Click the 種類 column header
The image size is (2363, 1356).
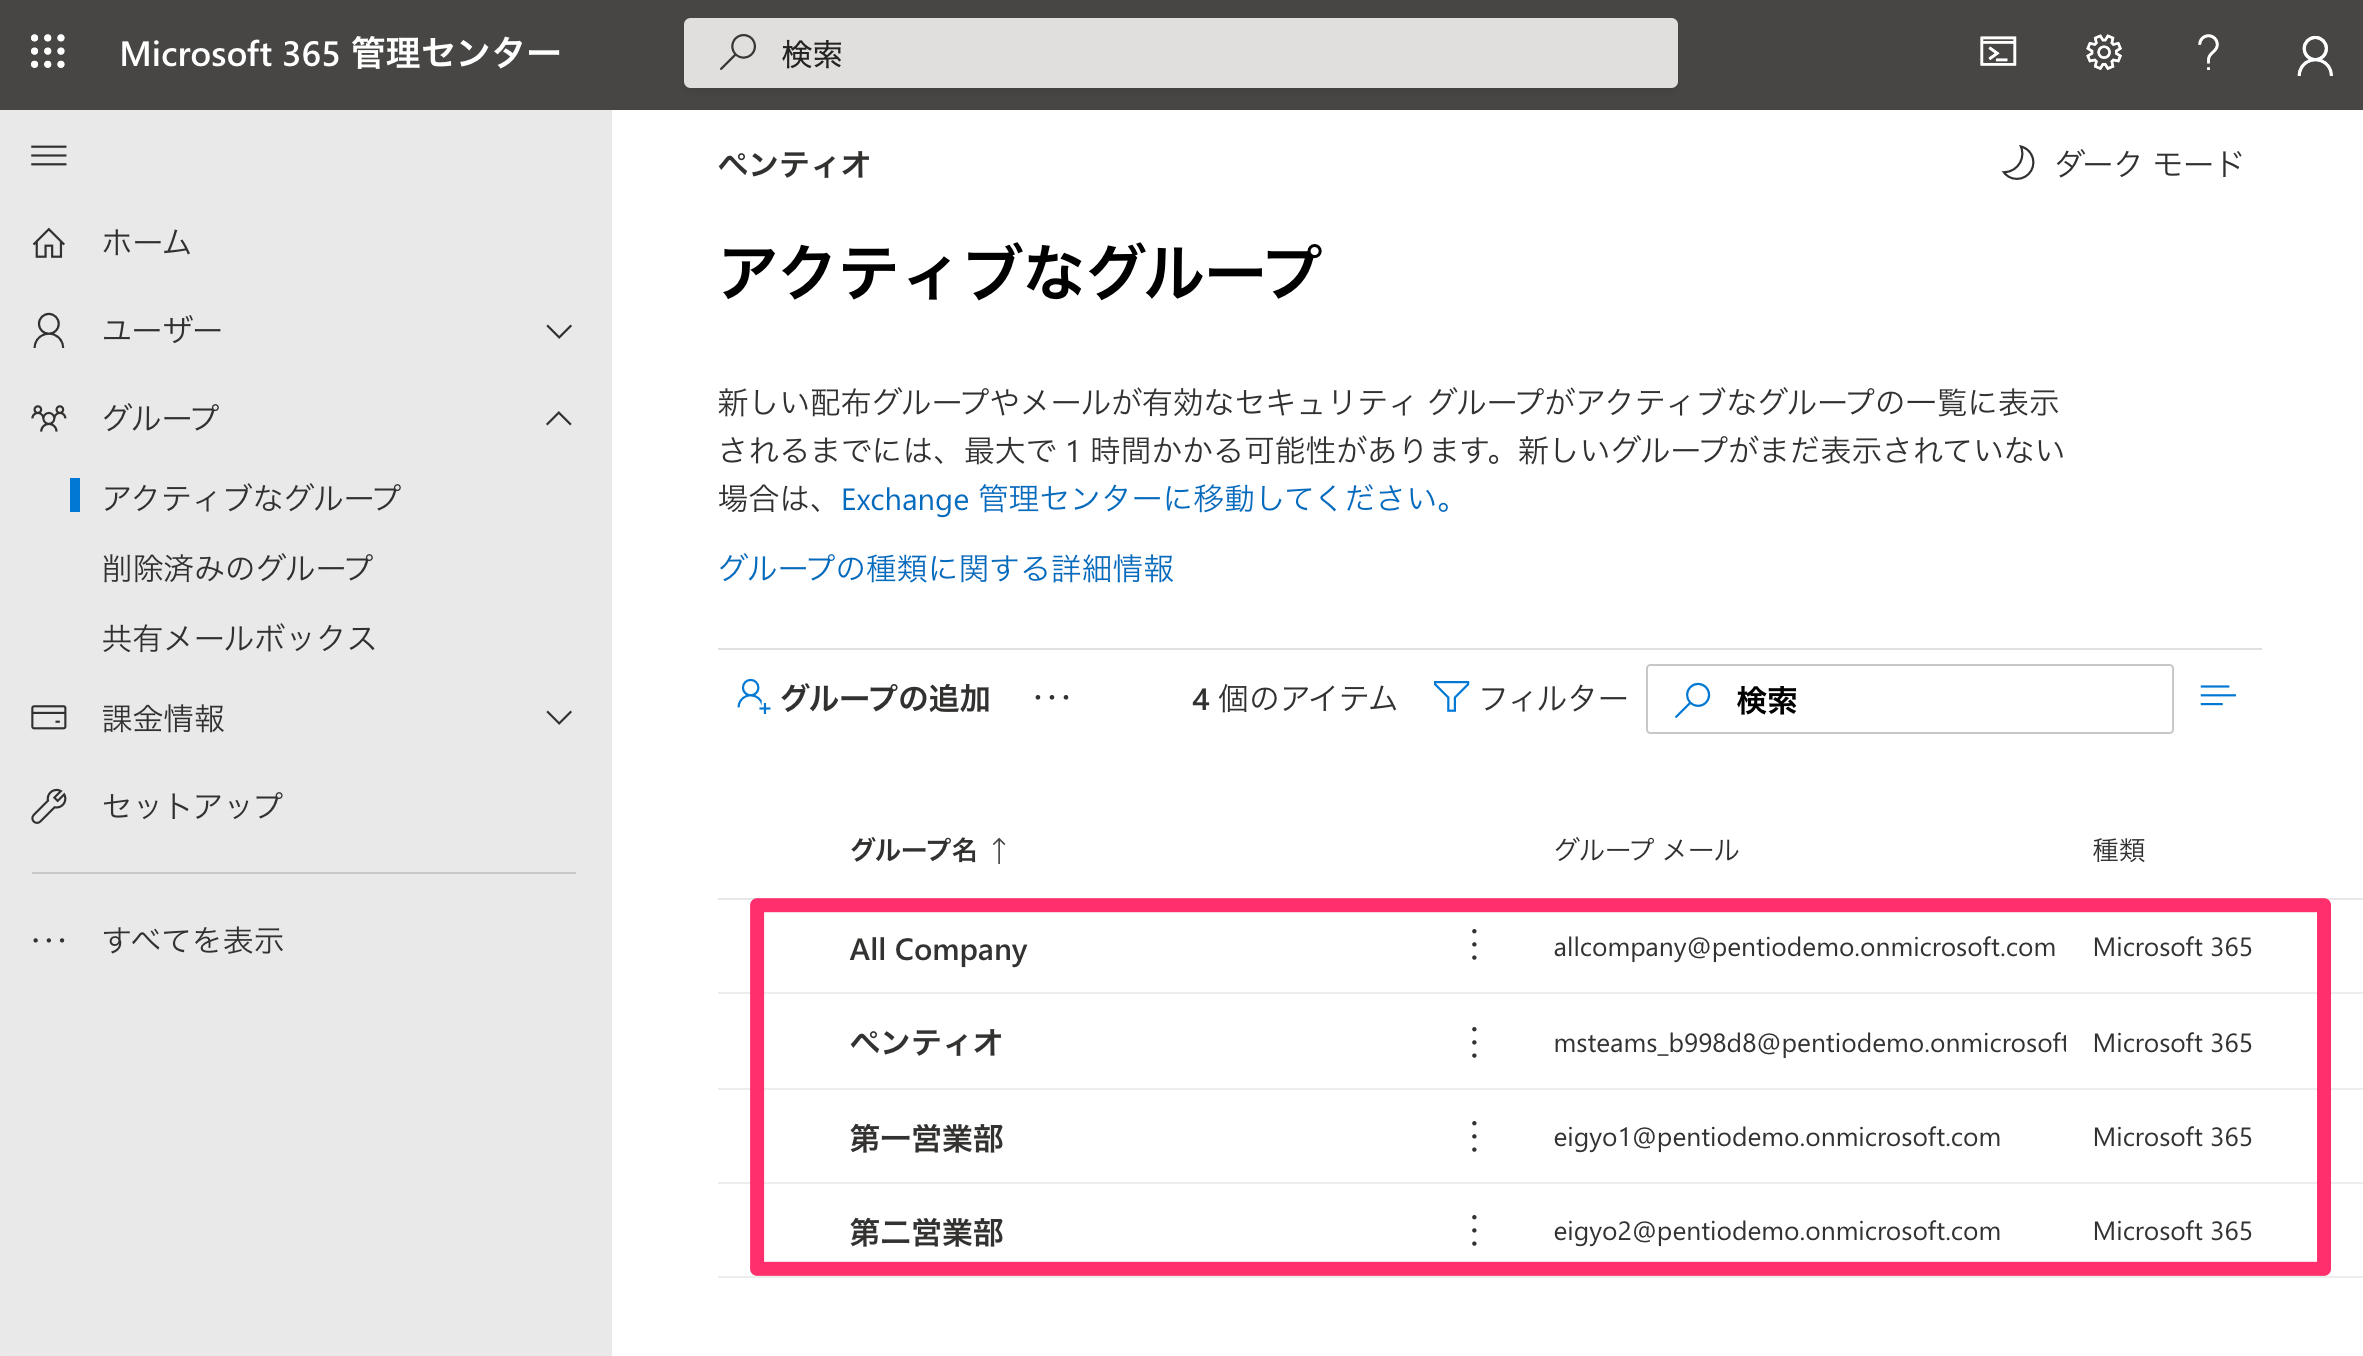click(2119, 850)
